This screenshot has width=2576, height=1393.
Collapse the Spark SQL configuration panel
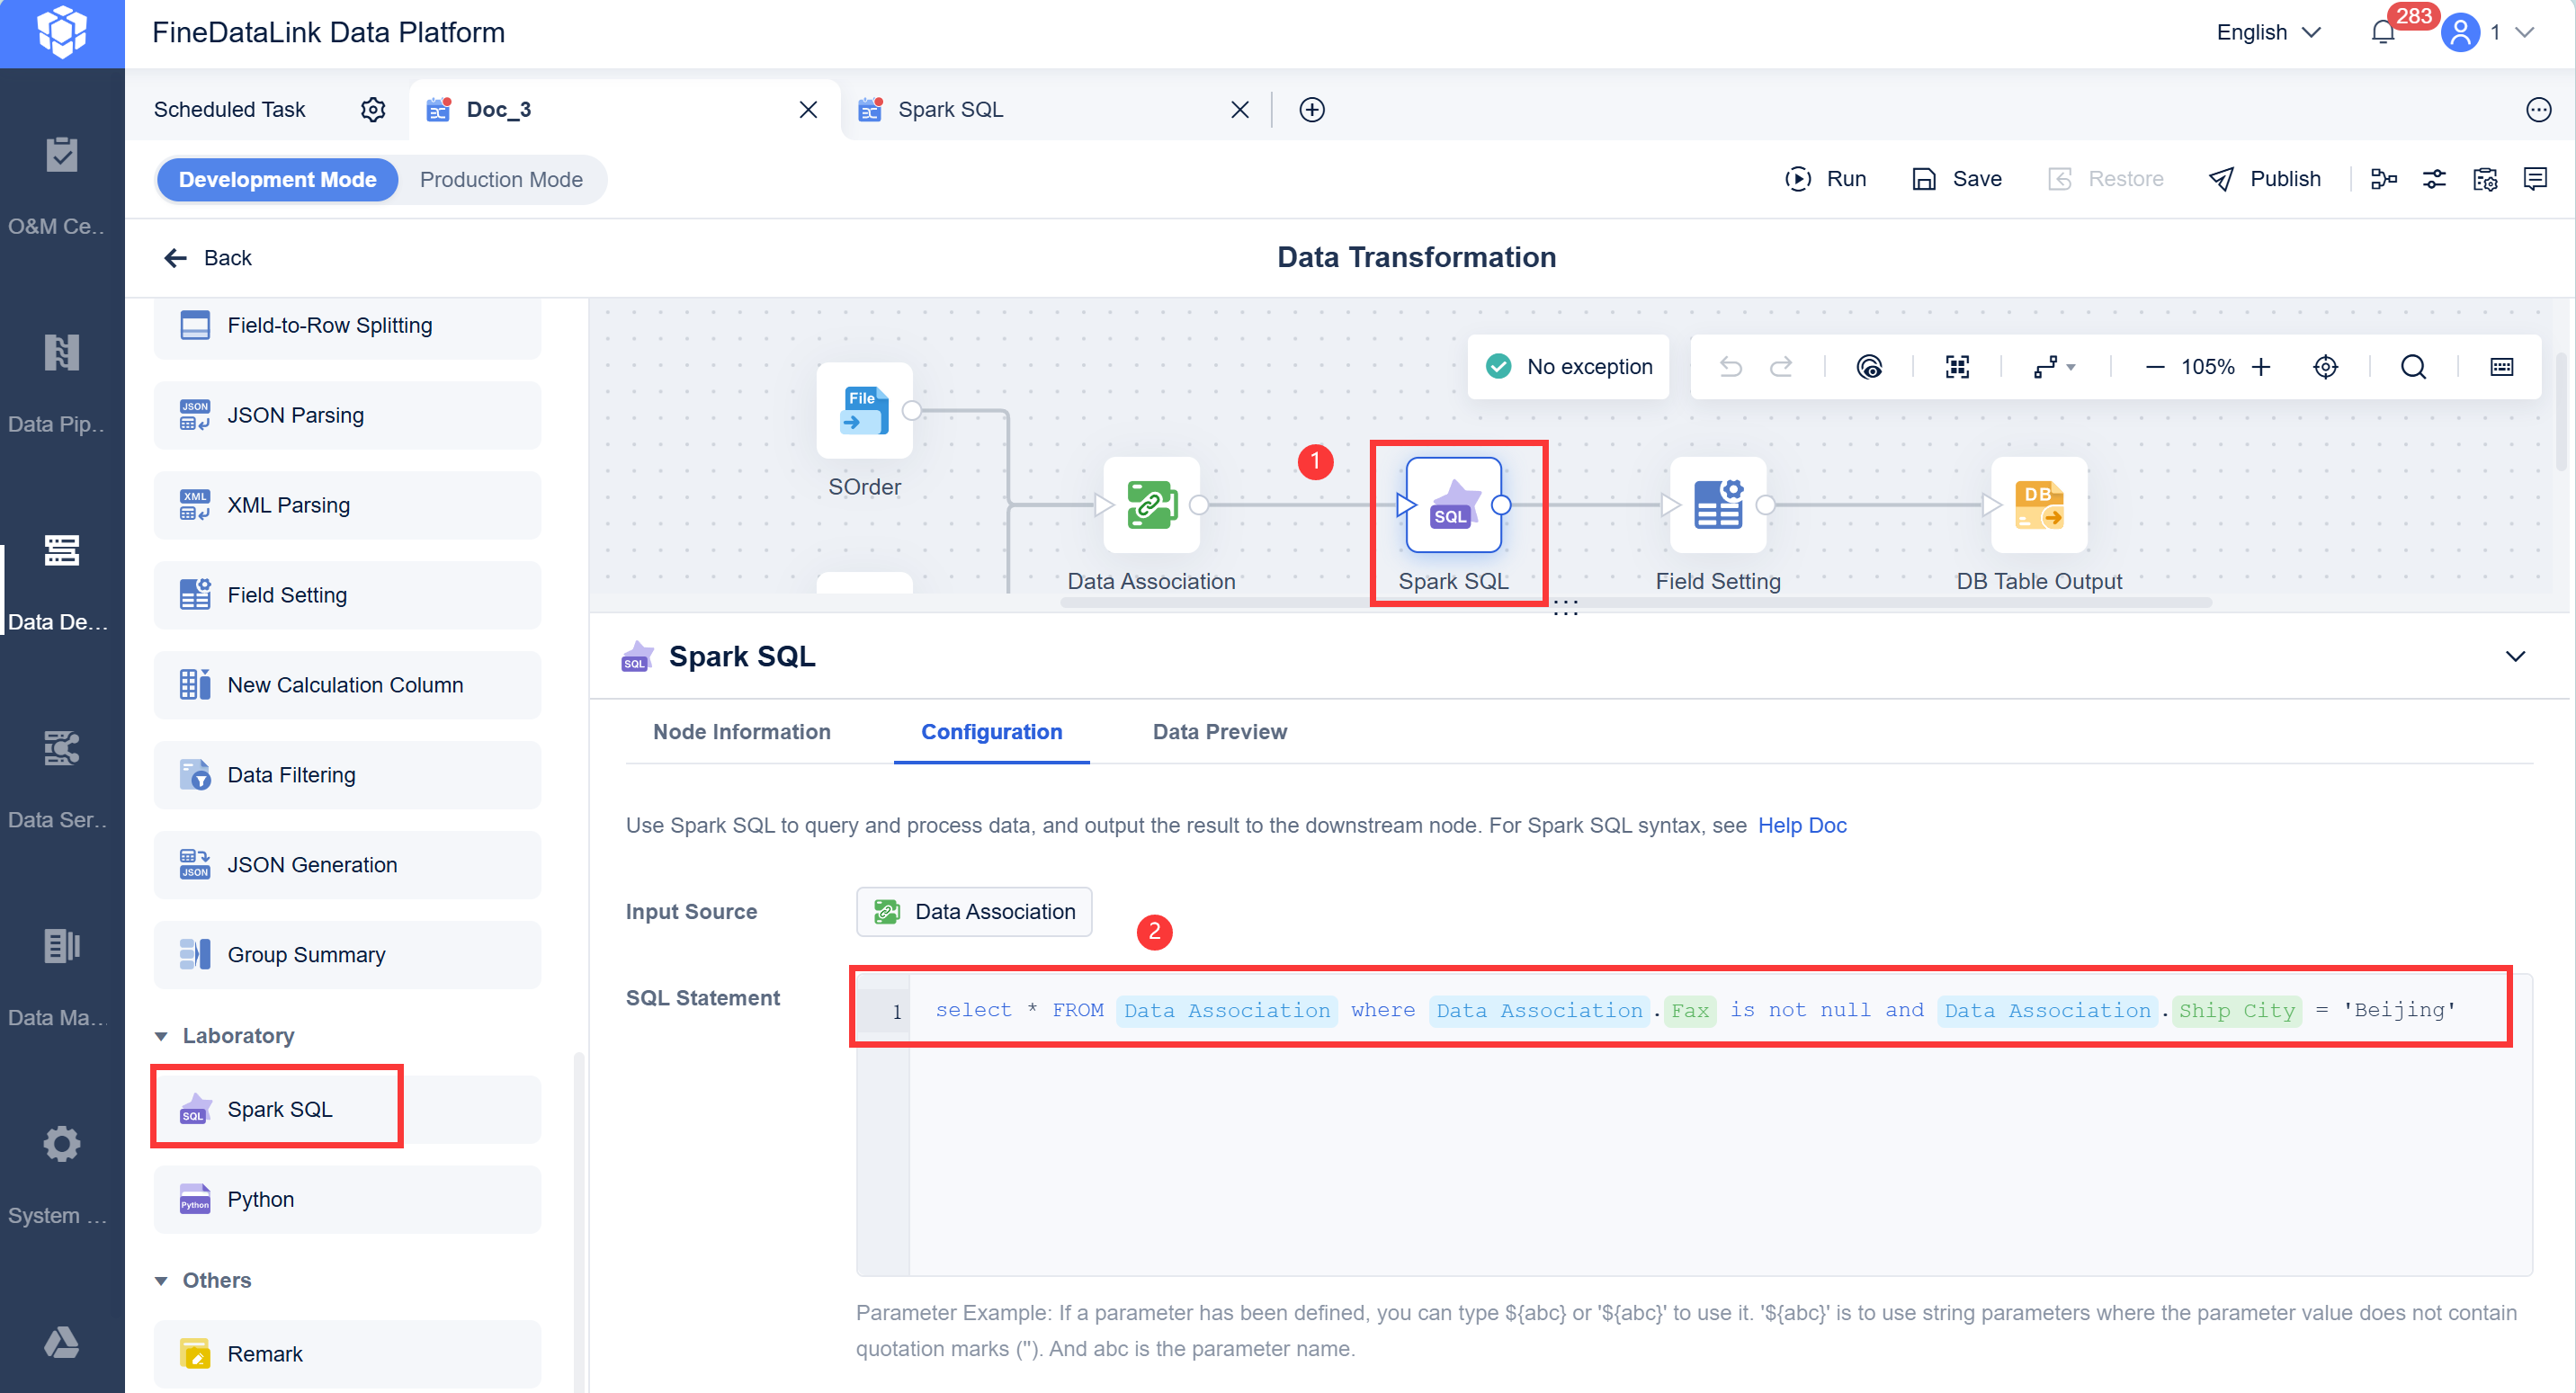[2515, 656]
